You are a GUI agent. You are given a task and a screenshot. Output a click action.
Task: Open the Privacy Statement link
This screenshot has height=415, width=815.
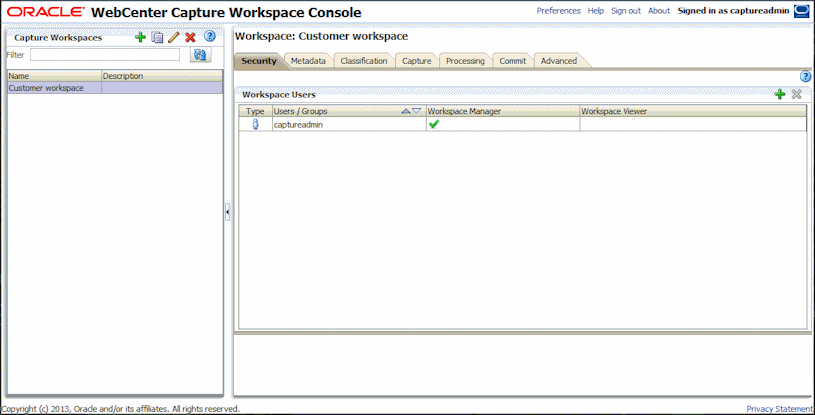tap(780, 409)
